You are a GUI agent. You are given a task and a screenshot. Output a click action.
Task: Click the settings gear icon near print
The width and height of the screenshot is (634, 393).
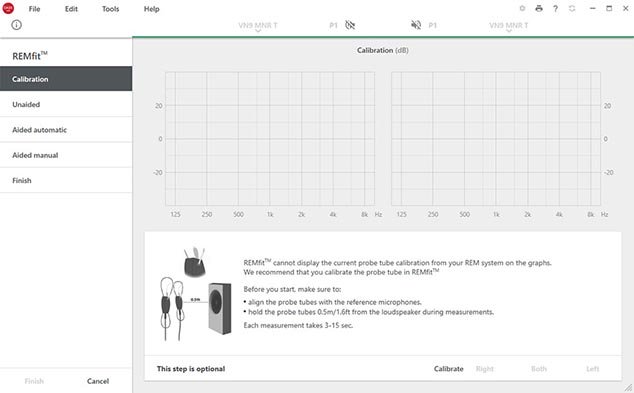522,8
